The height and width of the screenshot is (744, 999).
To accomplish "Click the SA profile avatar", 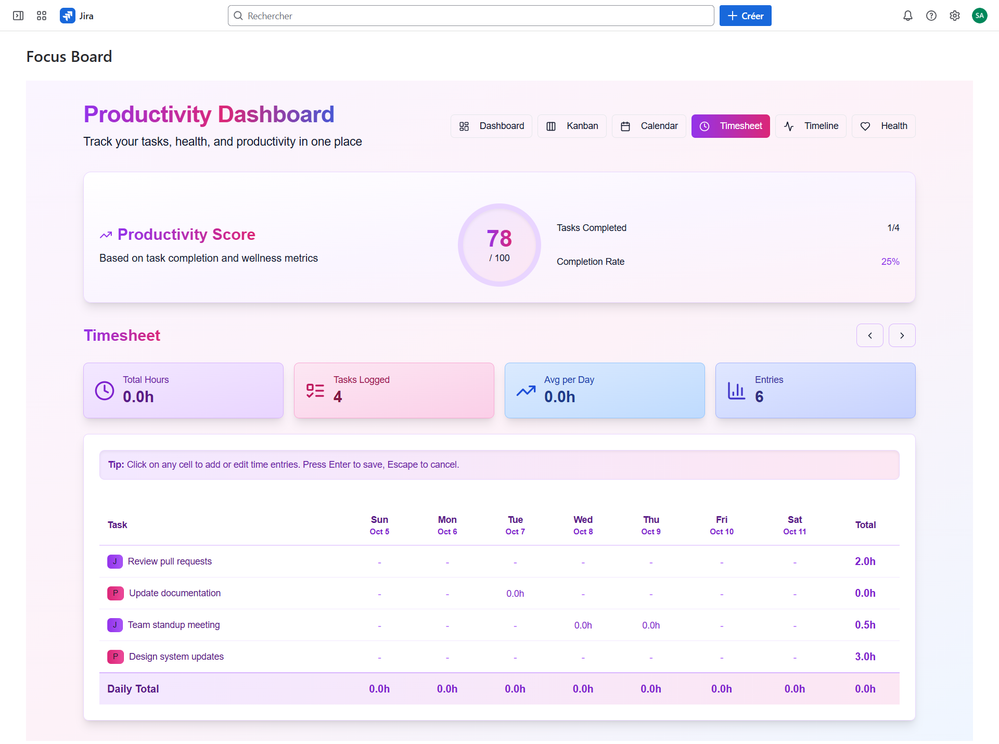I will tap(979, 15).
